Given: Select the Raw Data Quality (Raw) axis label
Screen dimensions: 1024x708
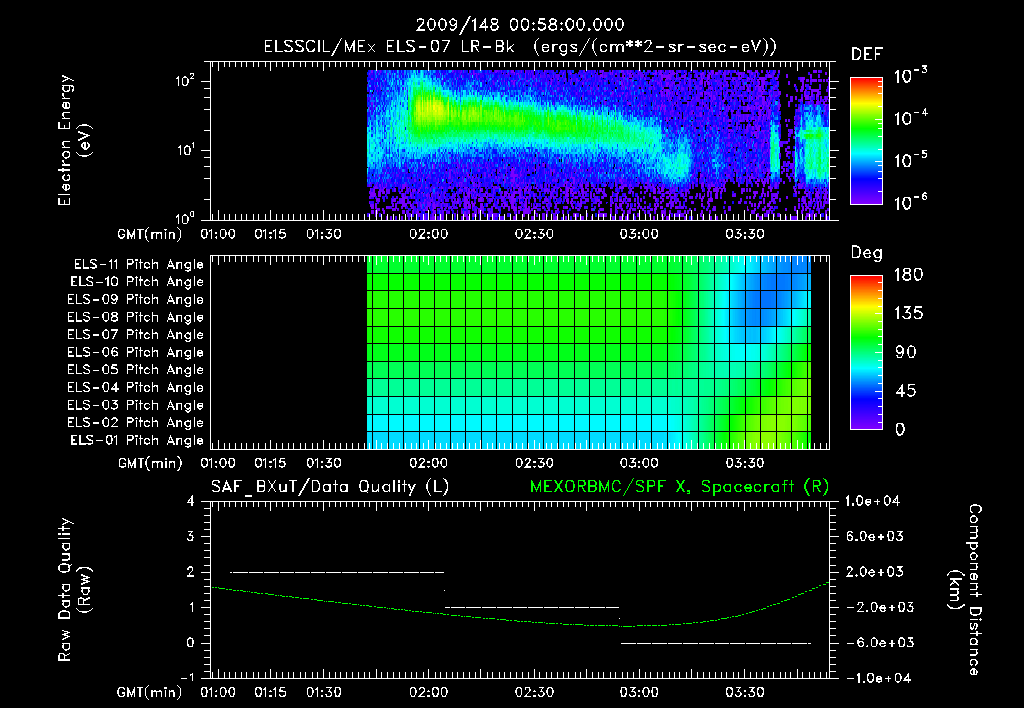Looking at the screenshot, I should pyautogui.click(x=74, y=590).
